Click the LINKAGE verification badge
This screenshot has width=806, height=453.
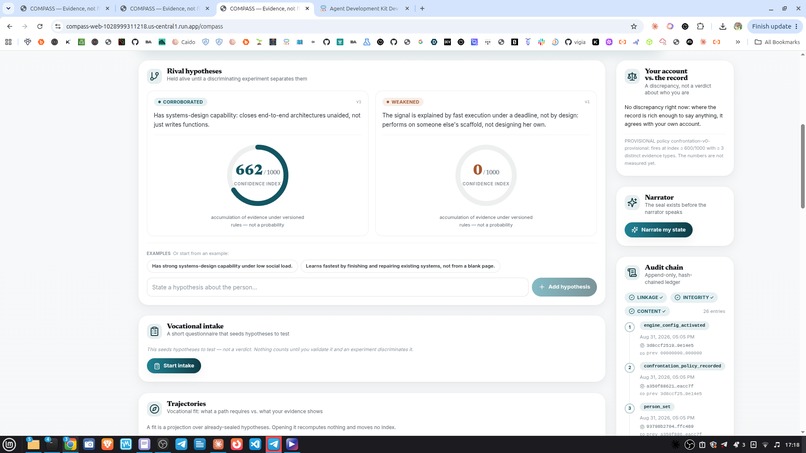point(646,297)
